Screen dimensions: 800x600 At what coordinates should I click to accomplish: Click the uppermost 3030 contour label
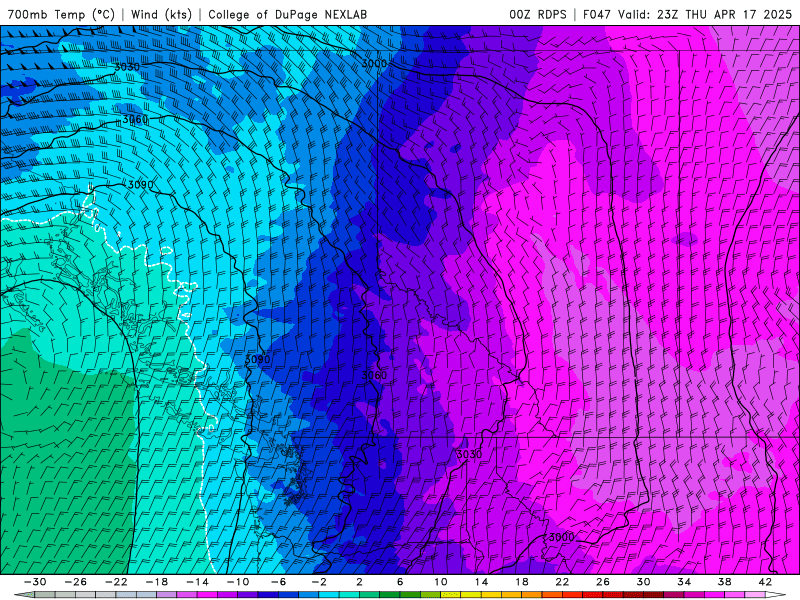(127, 67)
